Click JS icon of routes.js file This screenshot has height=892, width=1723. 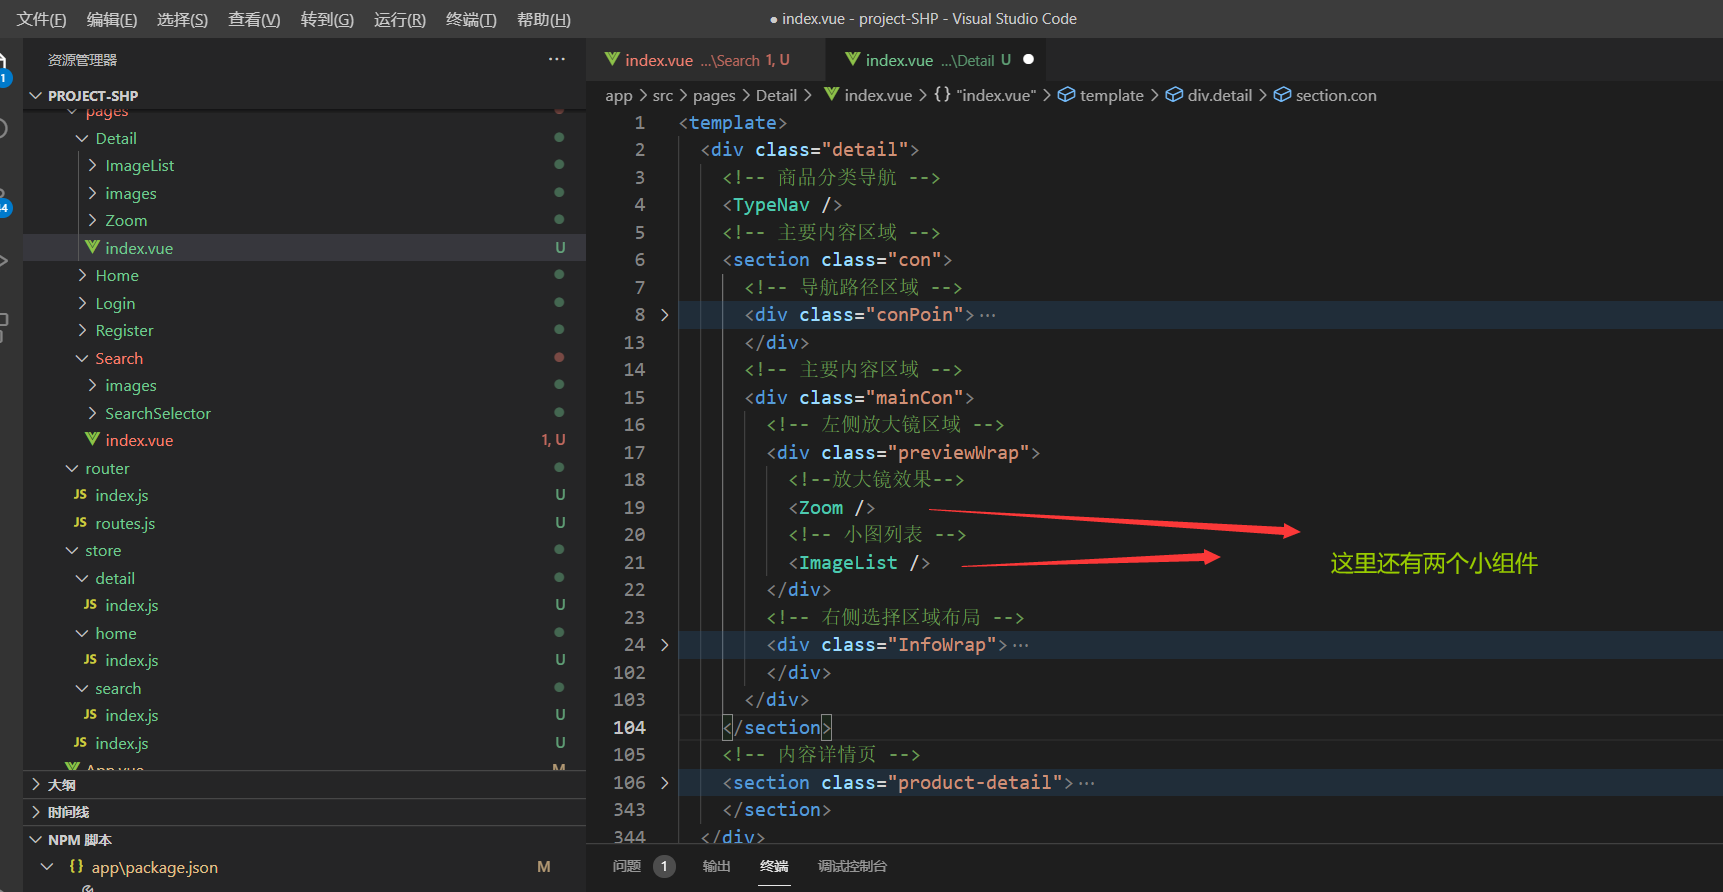point(80,522)
